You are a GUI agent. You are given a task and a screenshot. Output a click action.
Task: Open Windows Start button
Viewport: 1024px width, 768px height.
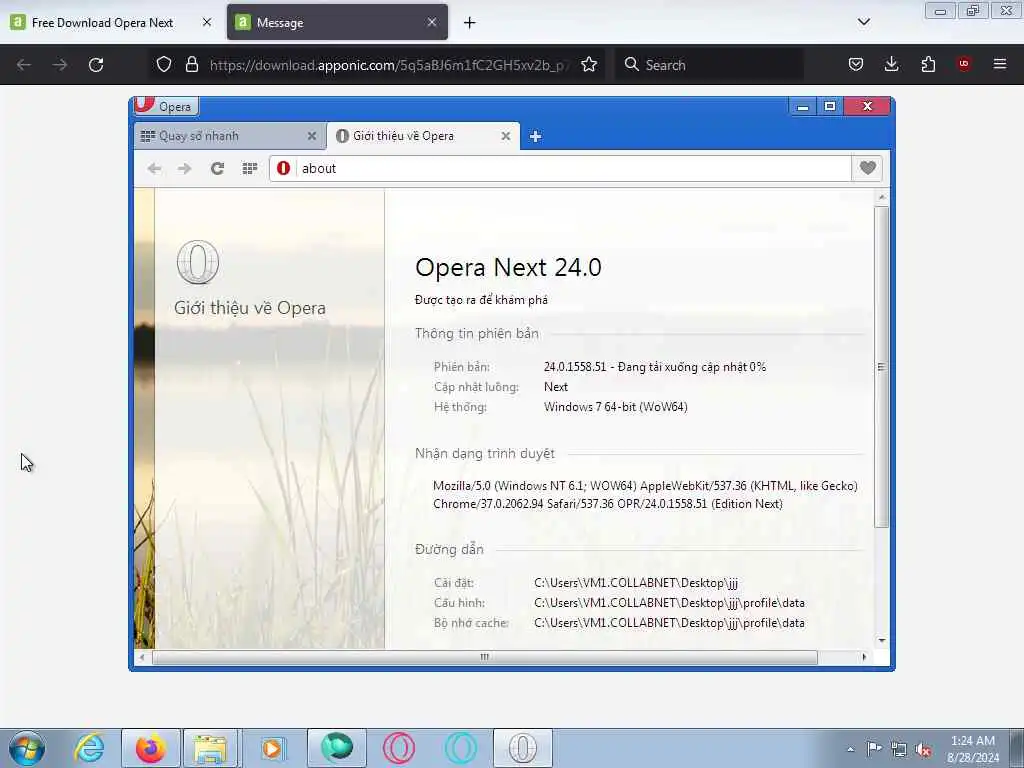tap(27, 748)
